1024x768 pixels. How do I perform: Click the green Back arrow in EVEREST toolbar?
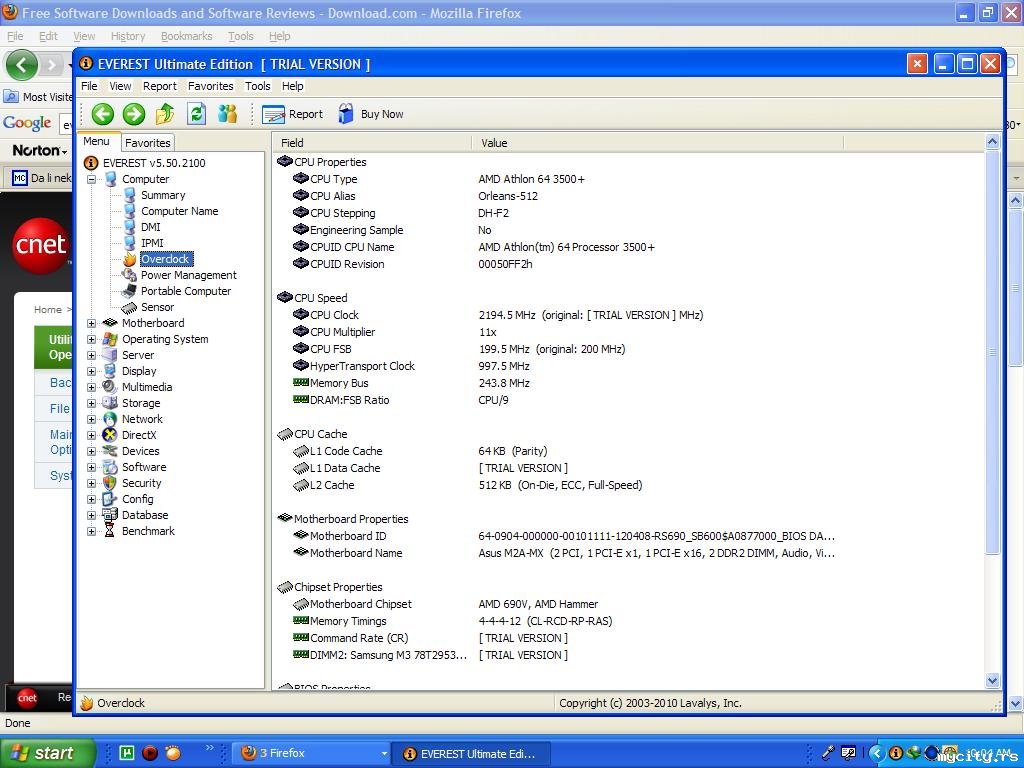(x=102, y=114)
